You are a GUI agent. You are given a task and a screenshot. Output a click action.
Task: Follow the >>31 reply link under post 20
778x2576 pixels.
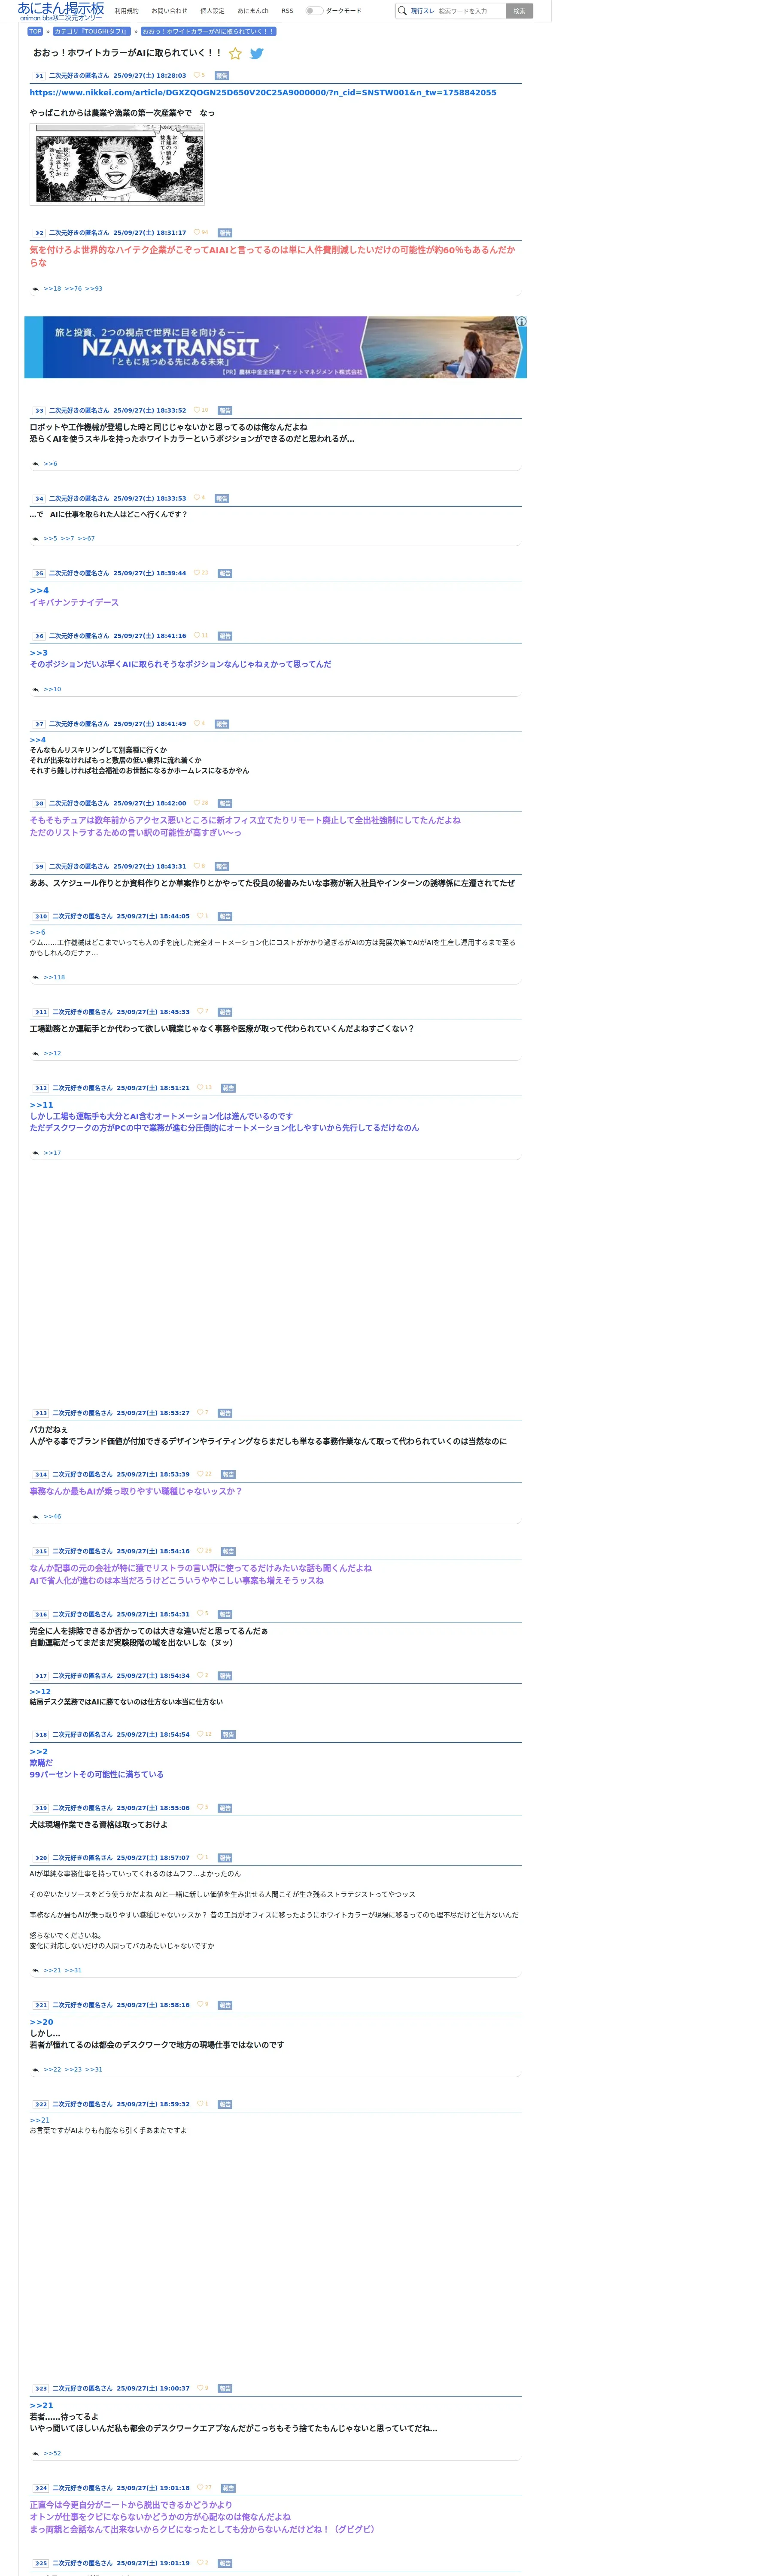(x=73, y=1970)
